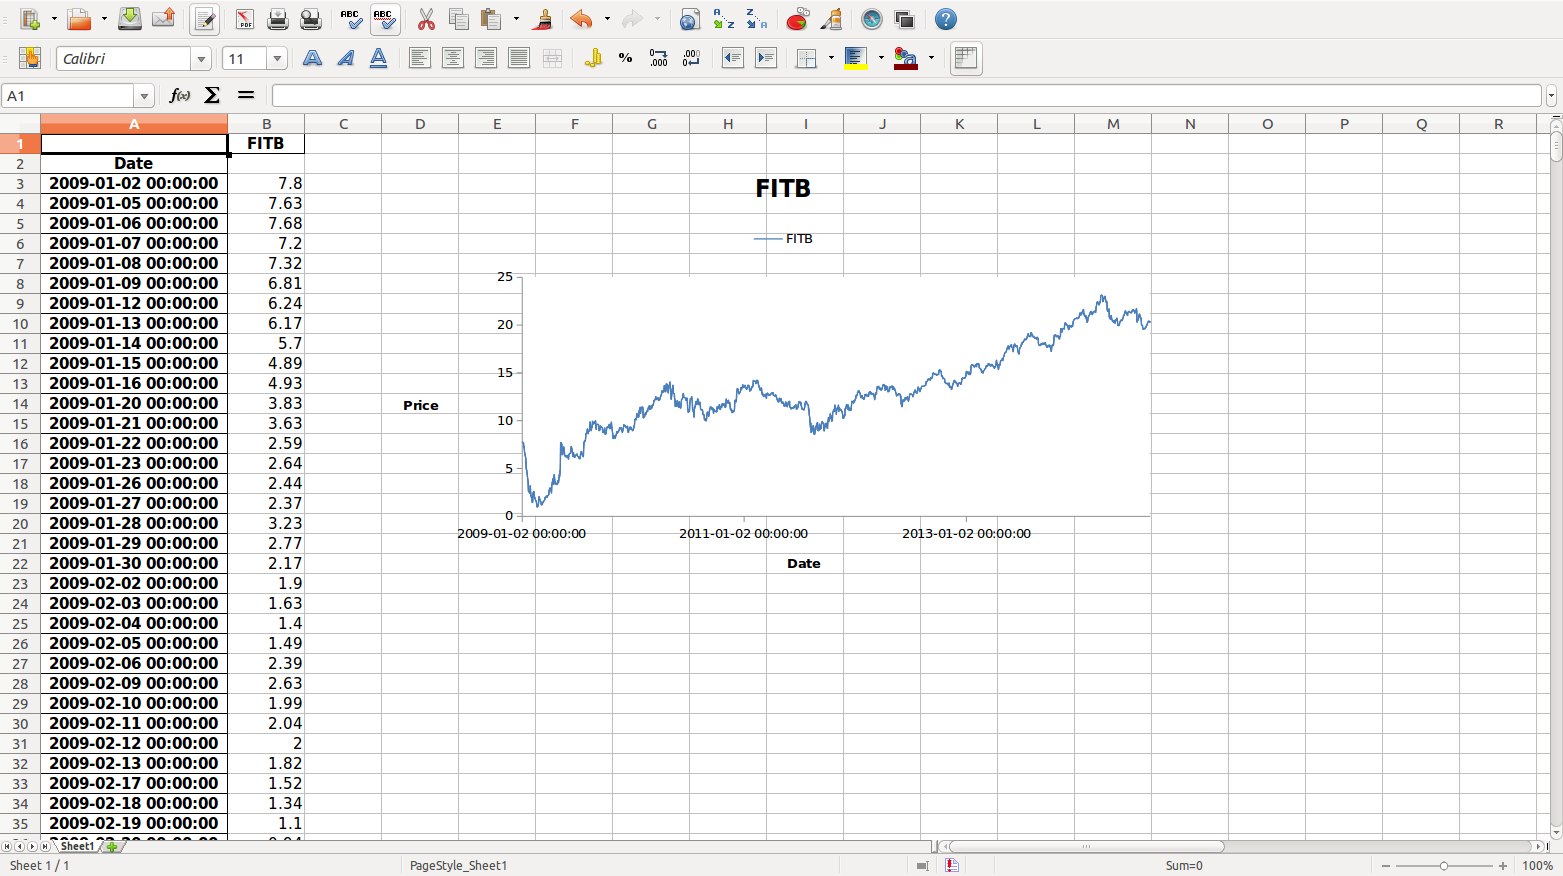Viewport: 1563px width, 876px height.
Task: Apply percent number format
Action: (x=625, y=58)
